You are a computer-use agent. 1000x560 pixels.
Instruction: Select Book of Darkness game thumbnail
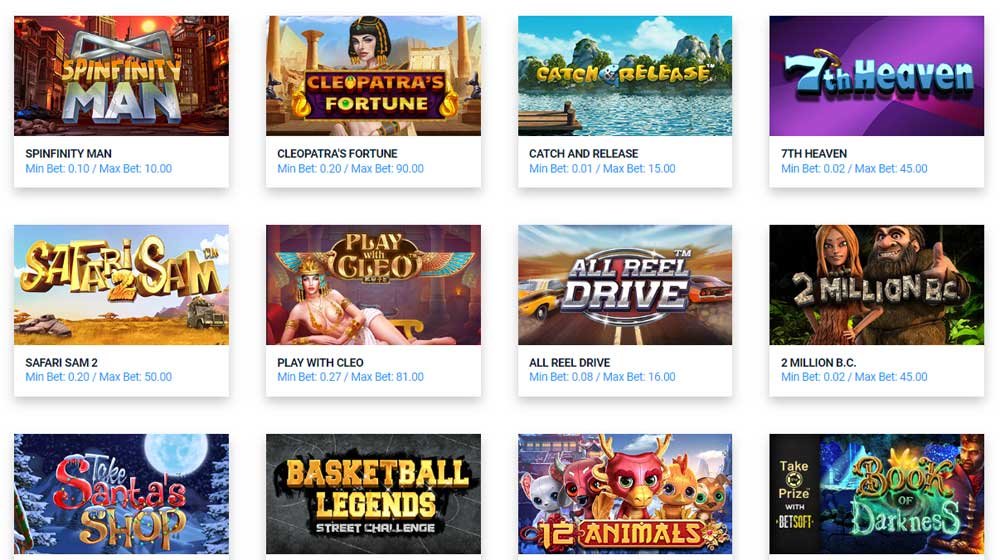876,494
